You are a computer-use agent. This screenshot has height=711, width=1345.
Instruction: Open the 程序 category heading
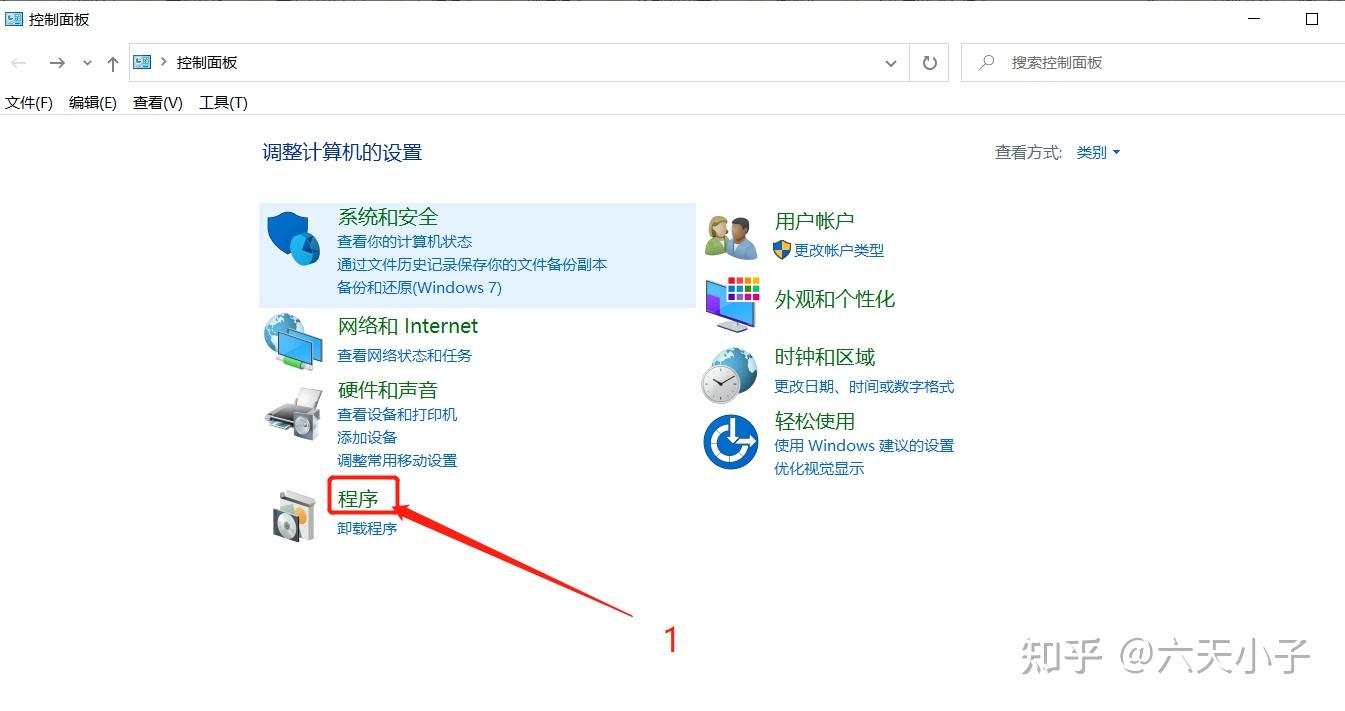(x=358, y=498)
